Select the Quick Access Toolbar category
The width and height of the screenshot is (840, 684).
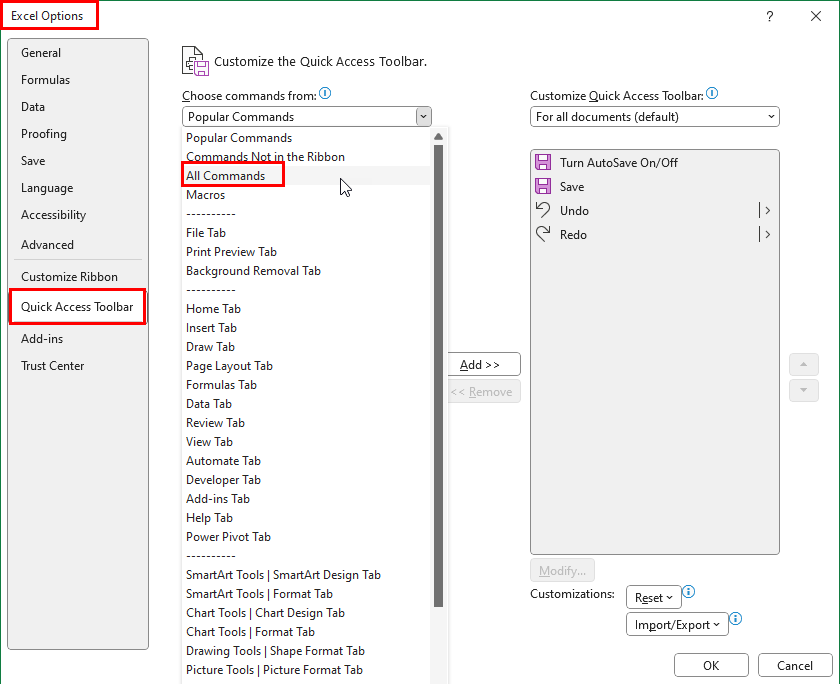78,307
